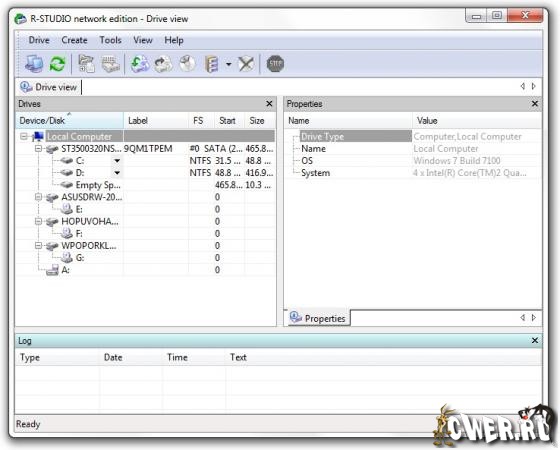Viewport: 560px width, 450px height.
Task: Click the Log Text column header
Action: [384, 358]
